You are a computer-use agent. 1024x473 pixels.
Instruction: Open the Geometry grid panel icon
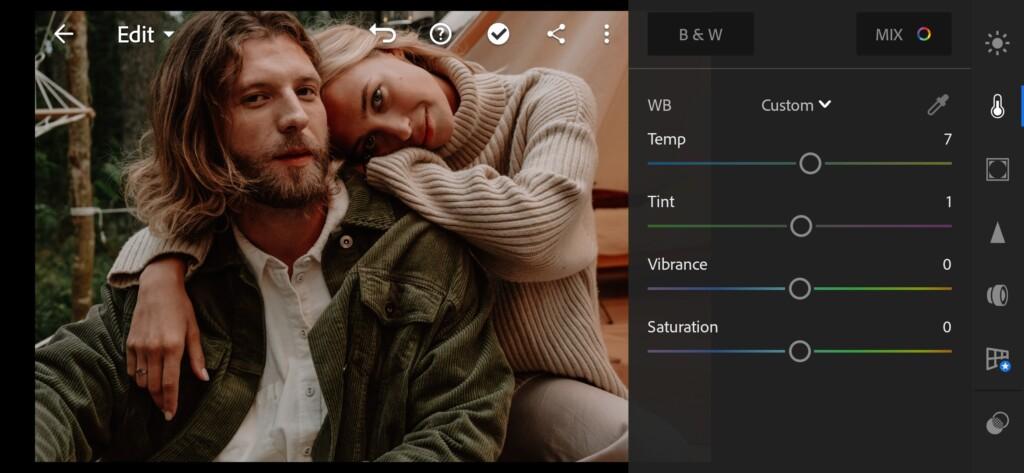[x=997, y=359]
